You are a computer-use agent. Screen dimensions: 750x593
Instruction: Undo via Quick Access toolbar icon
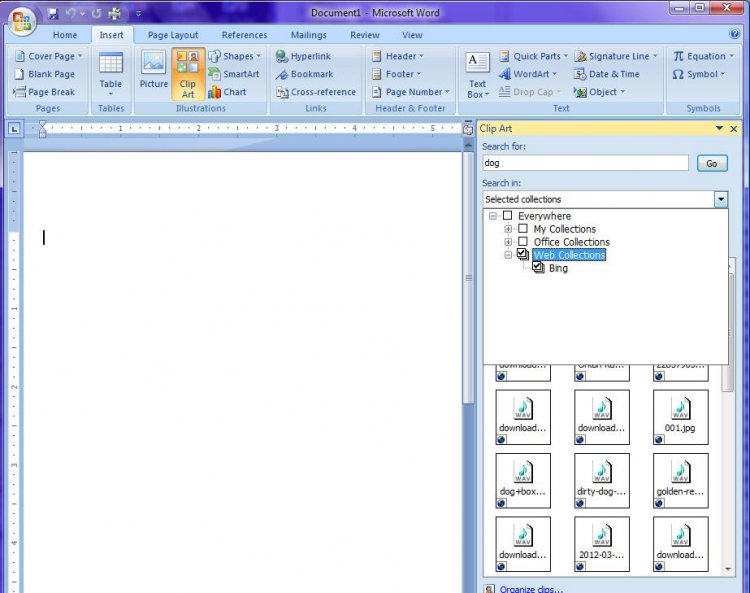click(71, 13)
